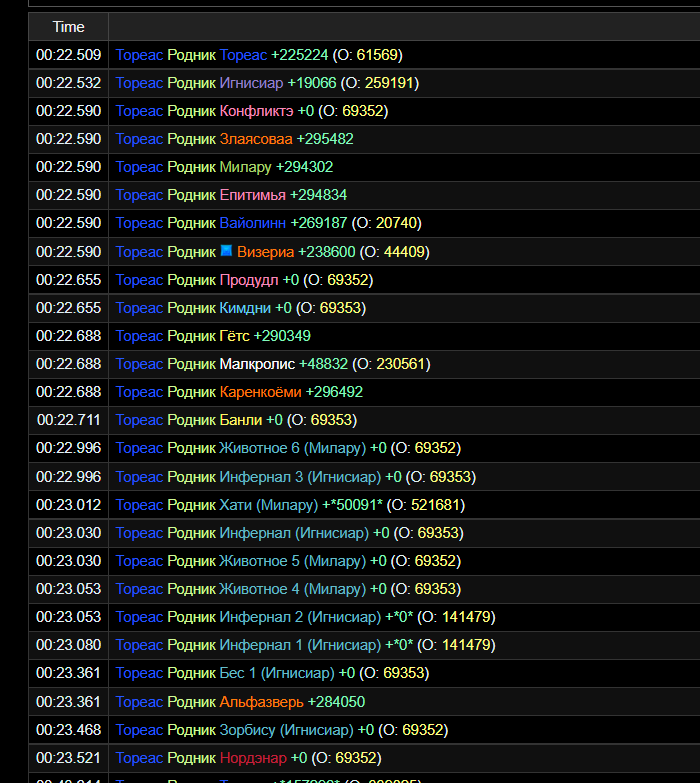The image size is (700, 783).
Task: Click the Инфернал 3 (Игнисиар) pet name
Action: click(300, 477)
